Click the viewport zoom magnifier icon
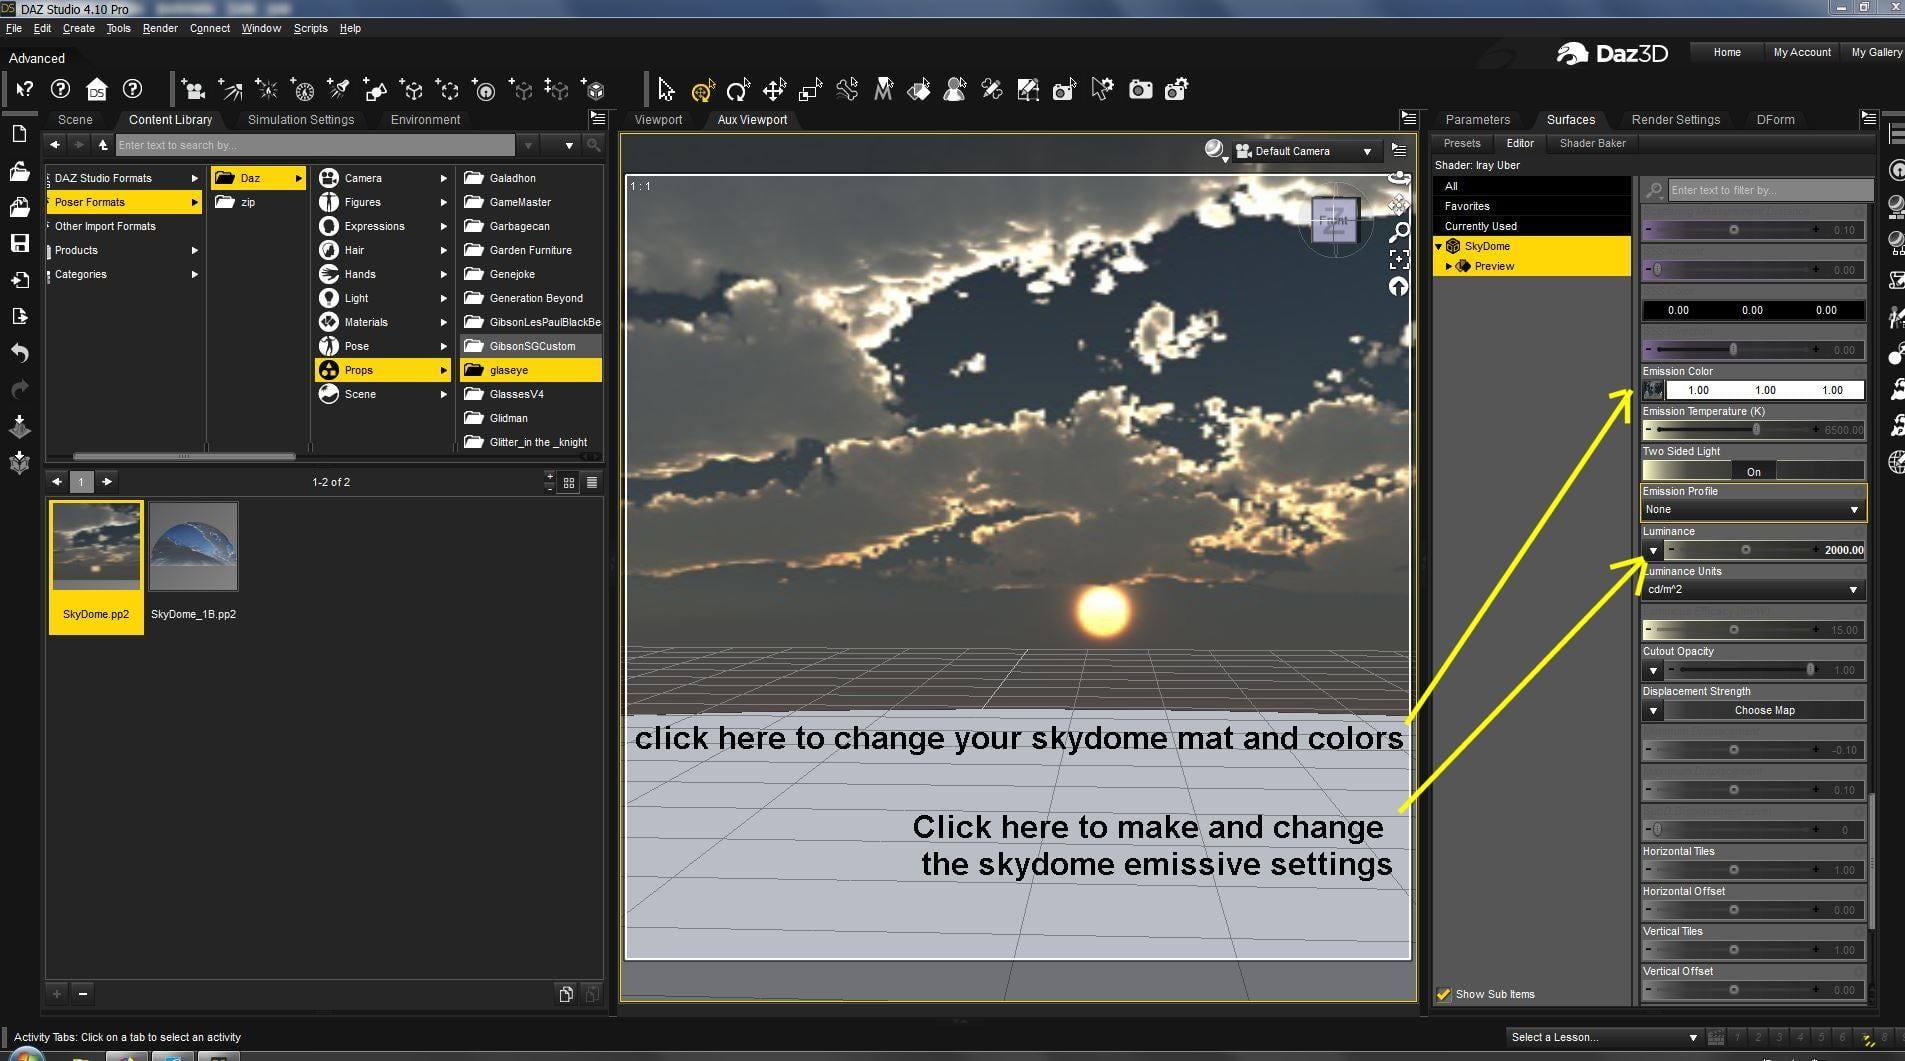This screenshot has height=1061, width=1905. 1399,232
